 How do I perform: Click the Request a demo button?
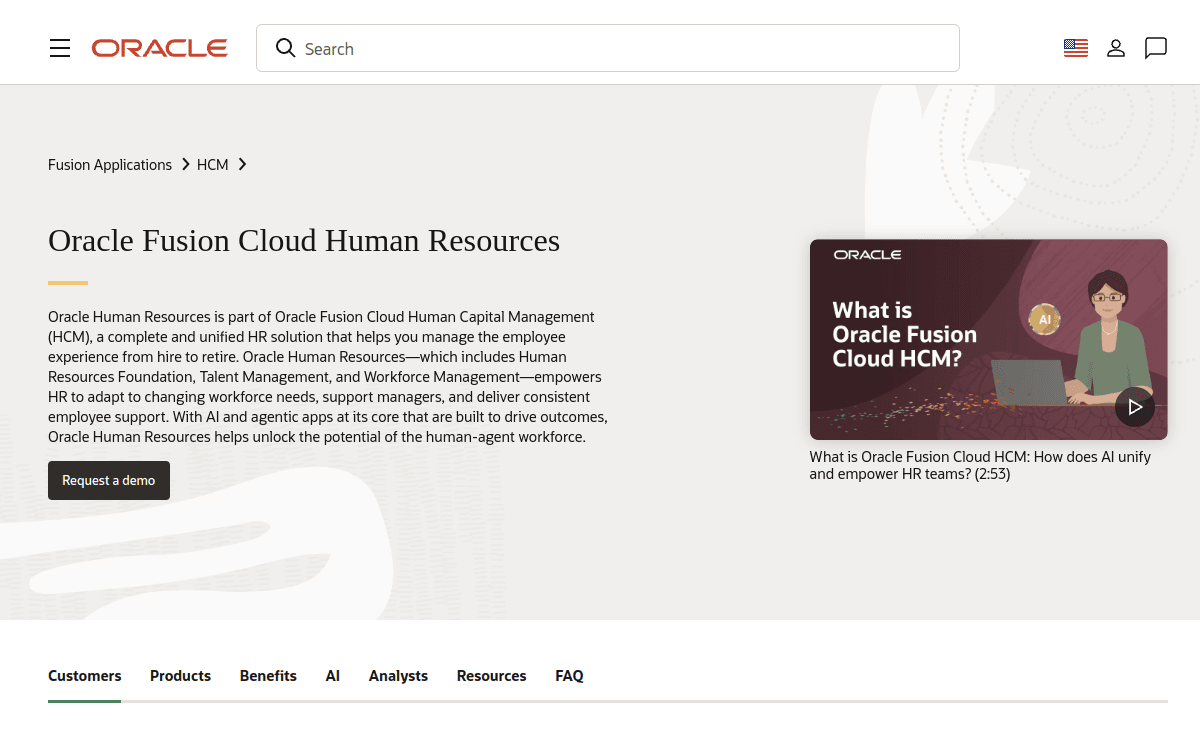click(109, 480)
